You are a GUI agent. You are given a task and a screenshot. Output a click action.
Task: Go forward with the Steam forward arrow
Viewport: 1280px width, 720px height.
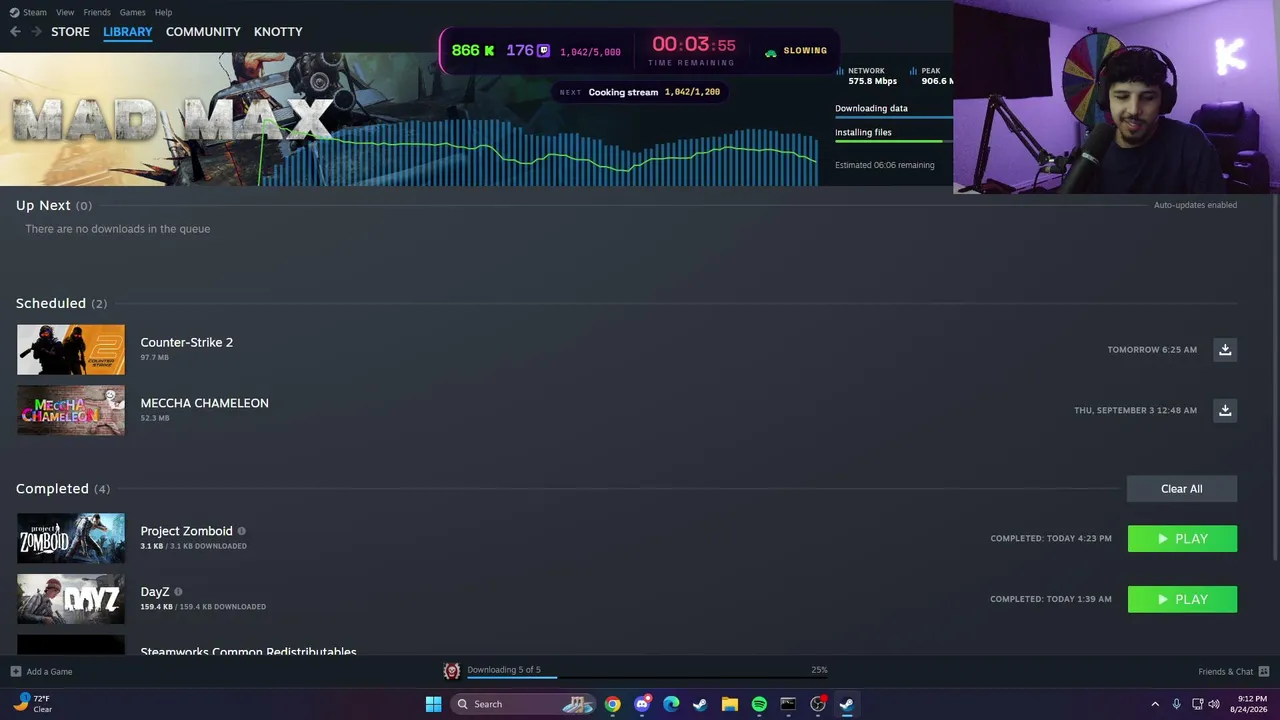(x=36, y=32)
